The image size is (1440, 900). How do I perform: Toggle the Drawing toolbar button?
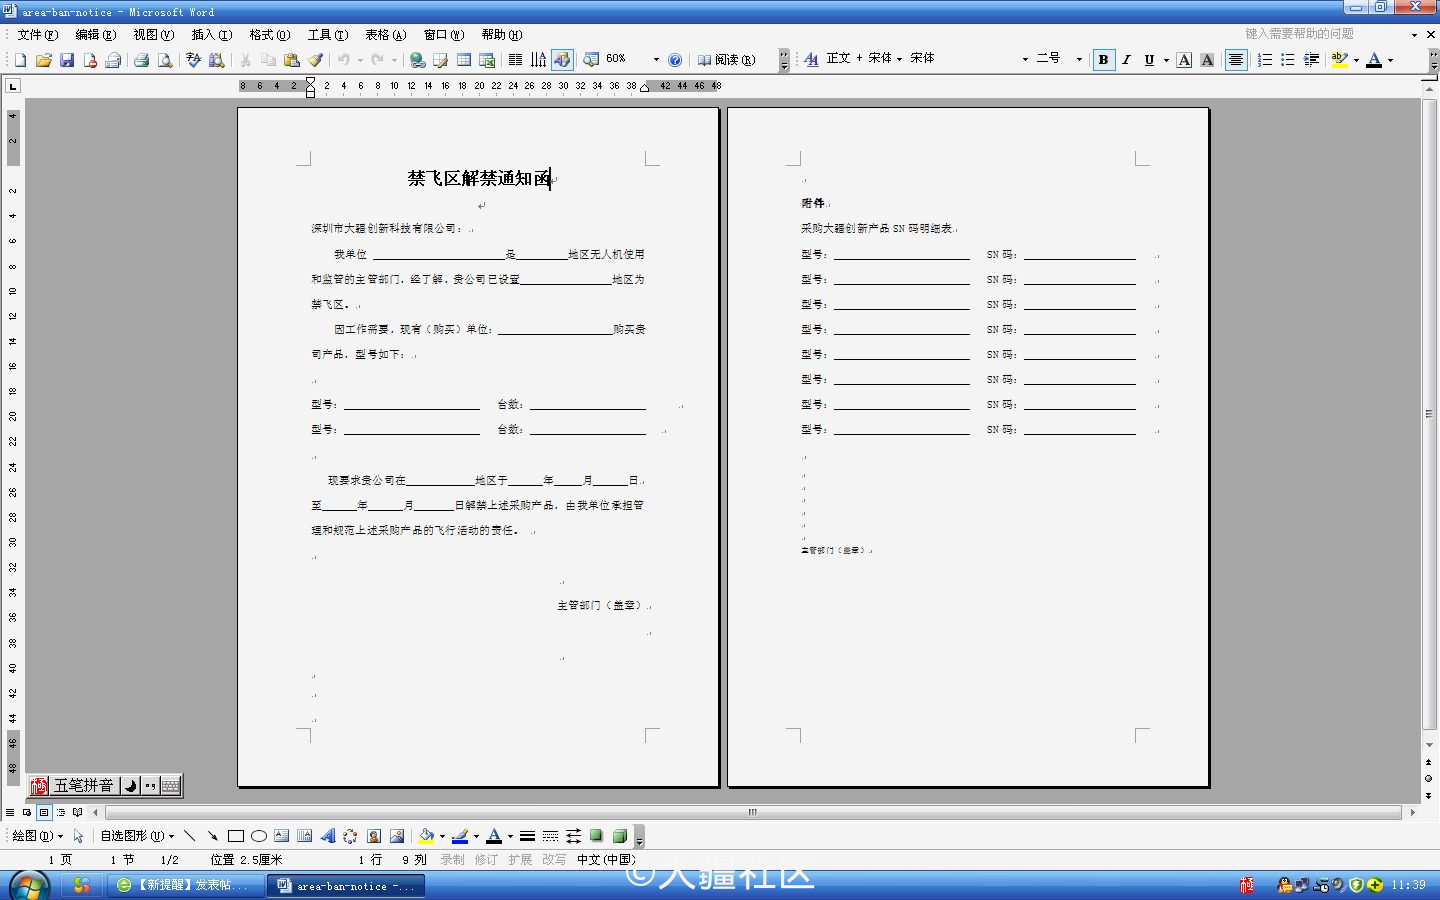pyautogui.click(x=562, y=60)
